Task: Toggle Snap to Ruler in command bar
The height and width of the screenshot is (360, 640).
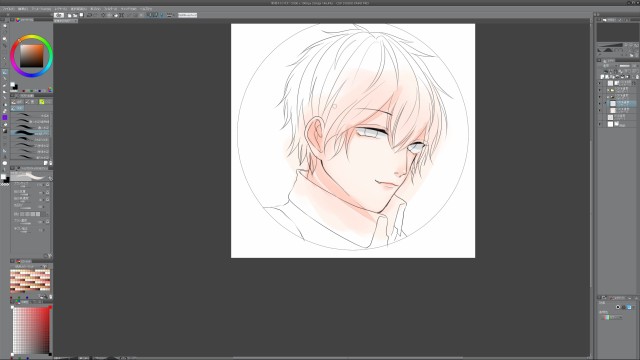Action: 149,15
